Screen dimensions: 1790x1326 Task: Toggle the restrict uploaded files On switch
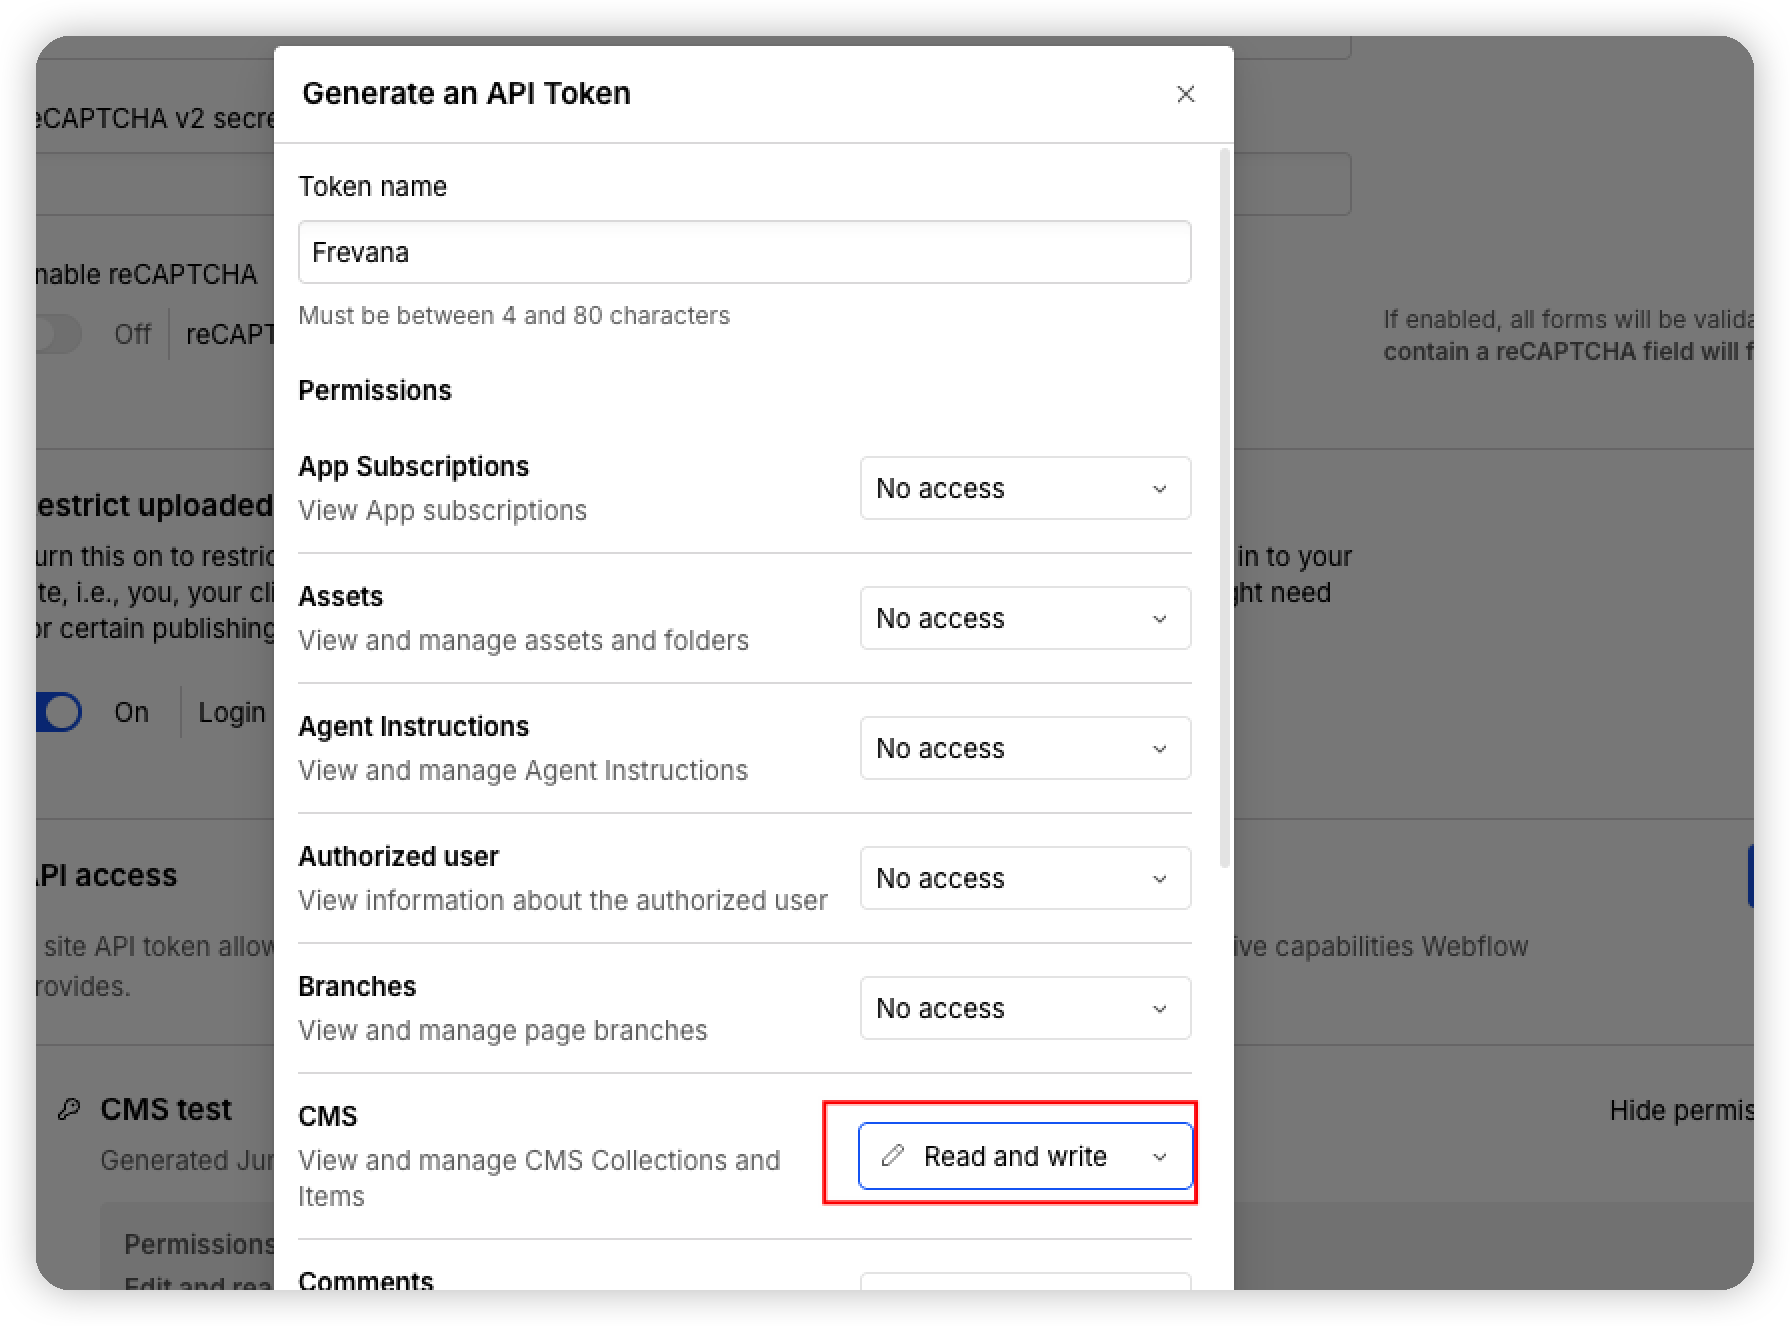point(59,712)
